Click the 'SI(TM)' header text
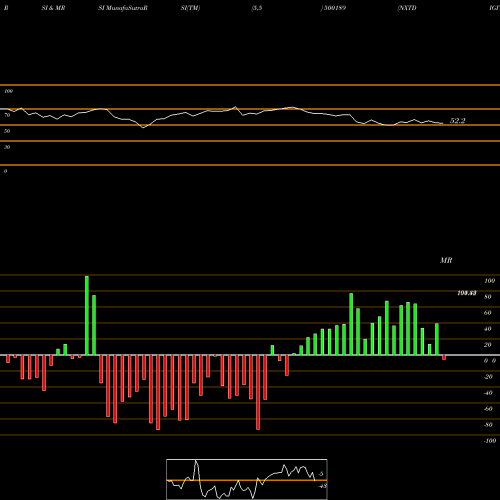The width and height of the screenshot is (500, 500). click(190, 8)
